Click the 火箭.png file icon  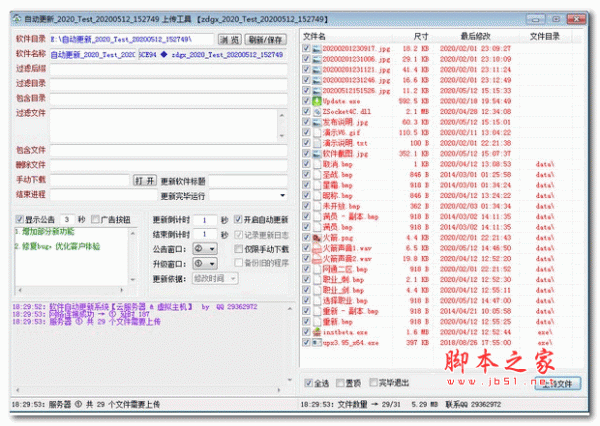point(316,238)
